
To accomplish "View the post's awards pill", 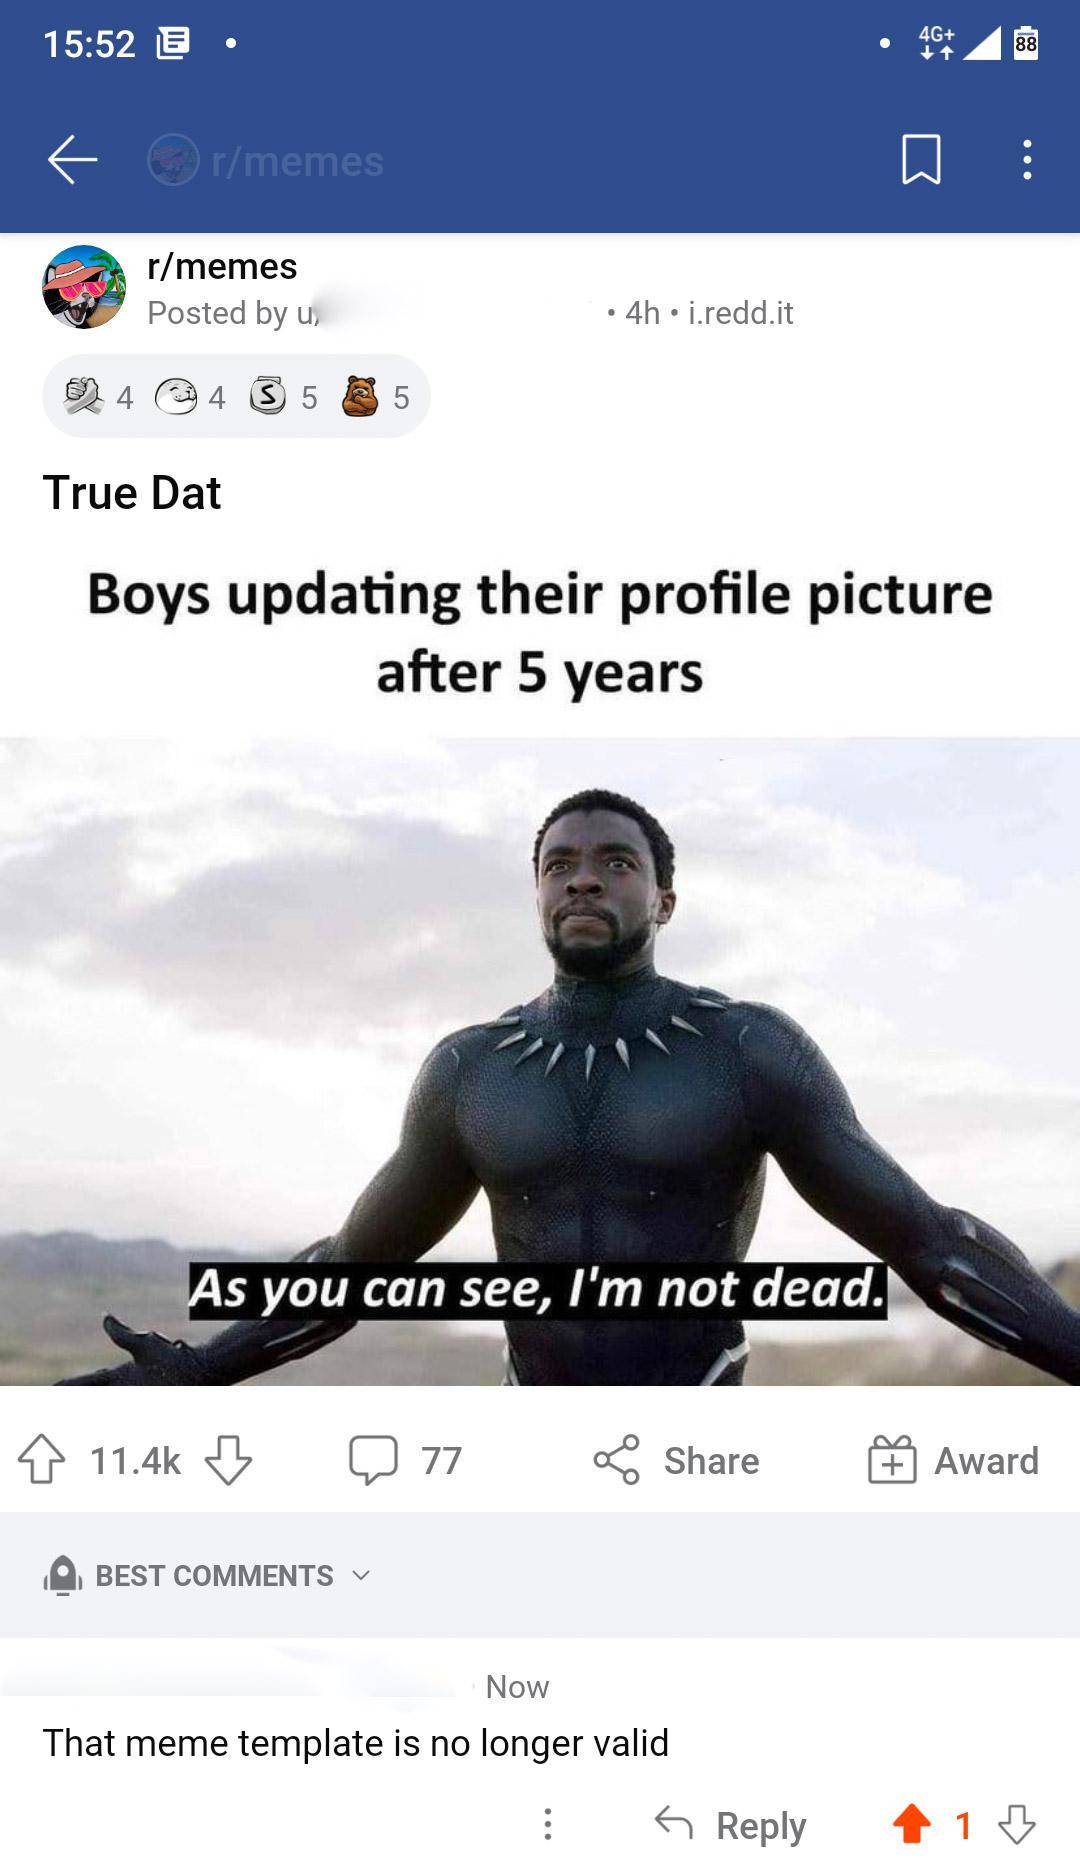I will [236, 396].
